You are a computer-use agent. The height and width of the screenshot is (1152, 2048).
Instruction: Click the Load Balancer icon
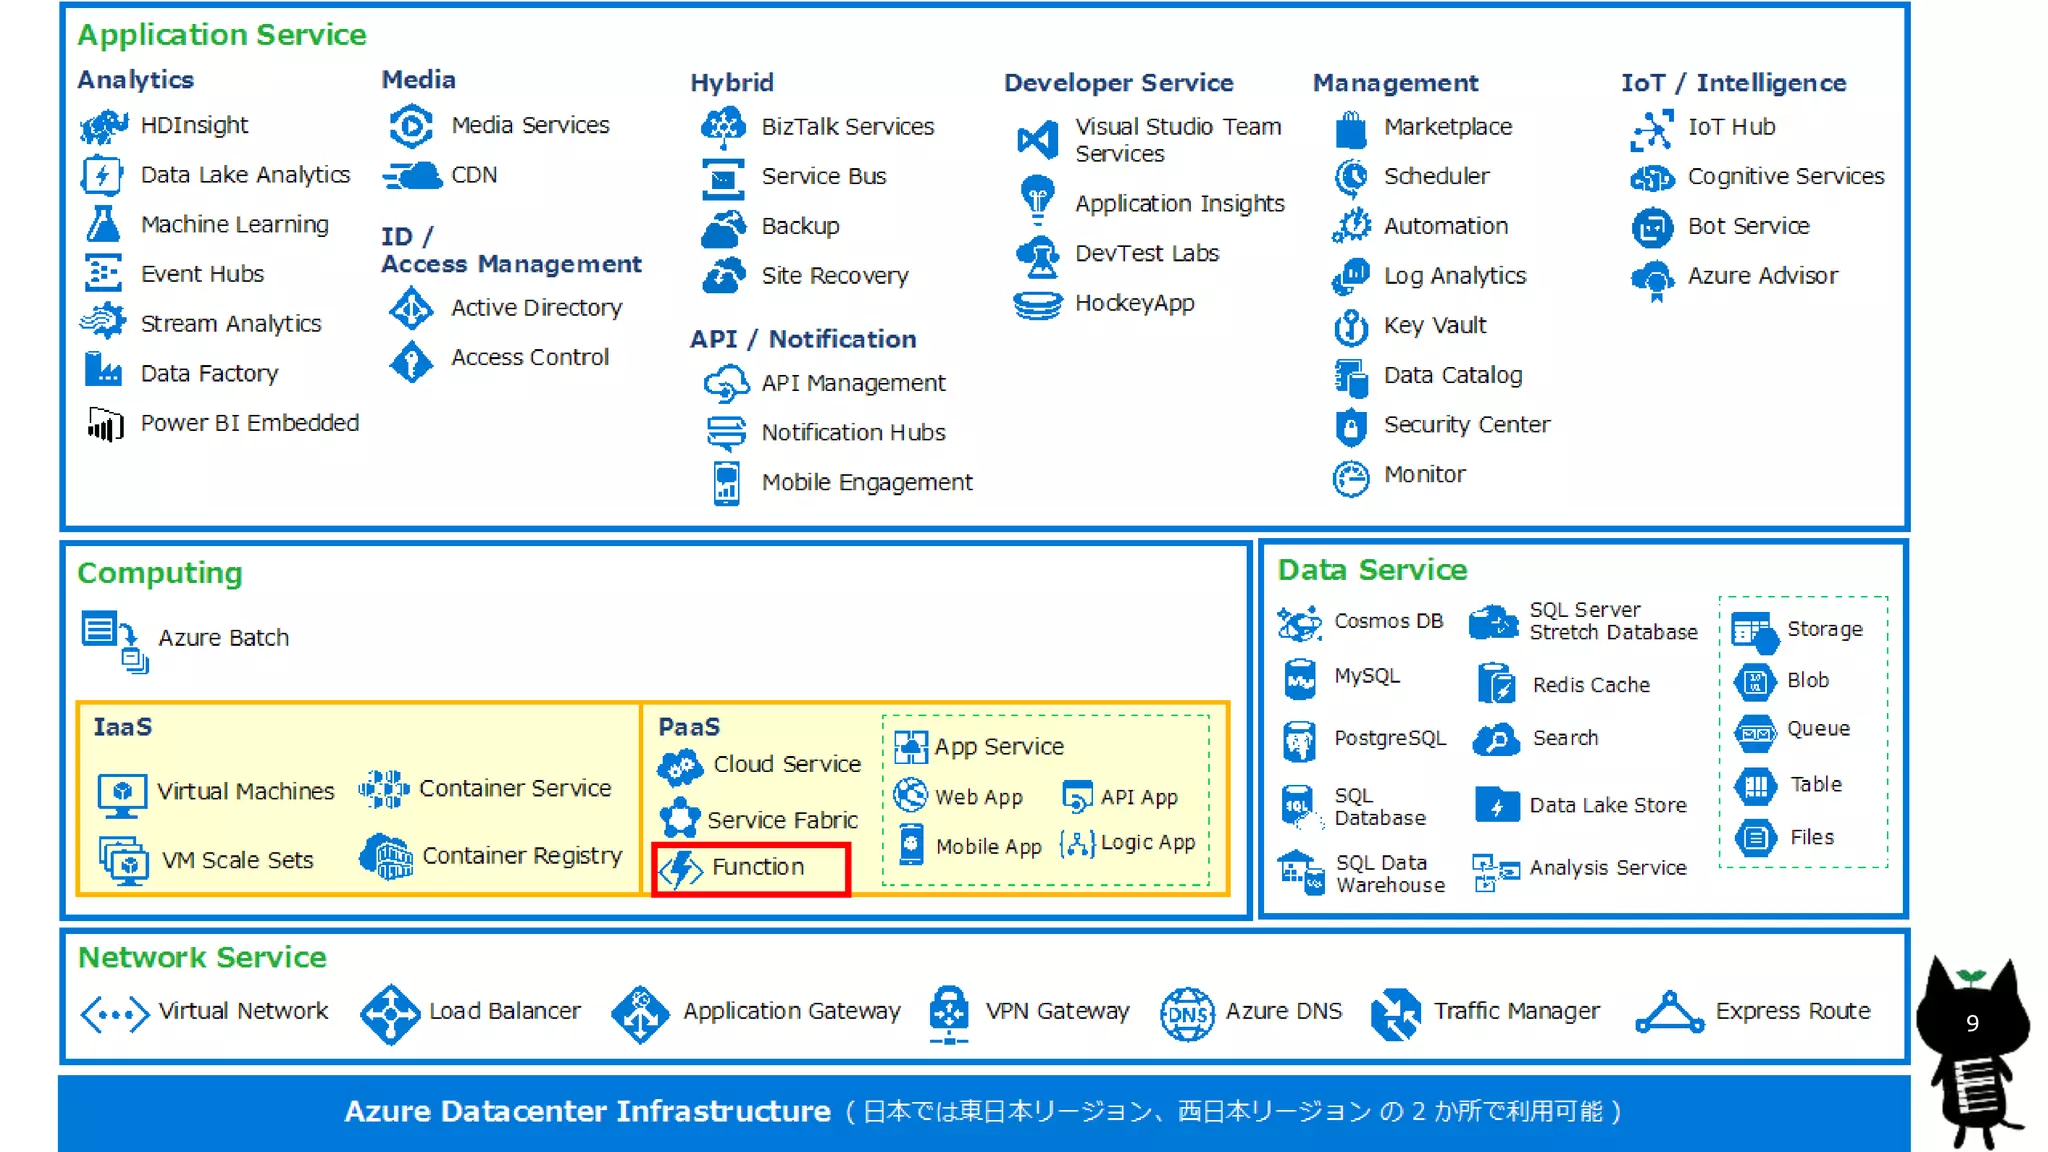pyautogui.click(x=389, y=1014)
